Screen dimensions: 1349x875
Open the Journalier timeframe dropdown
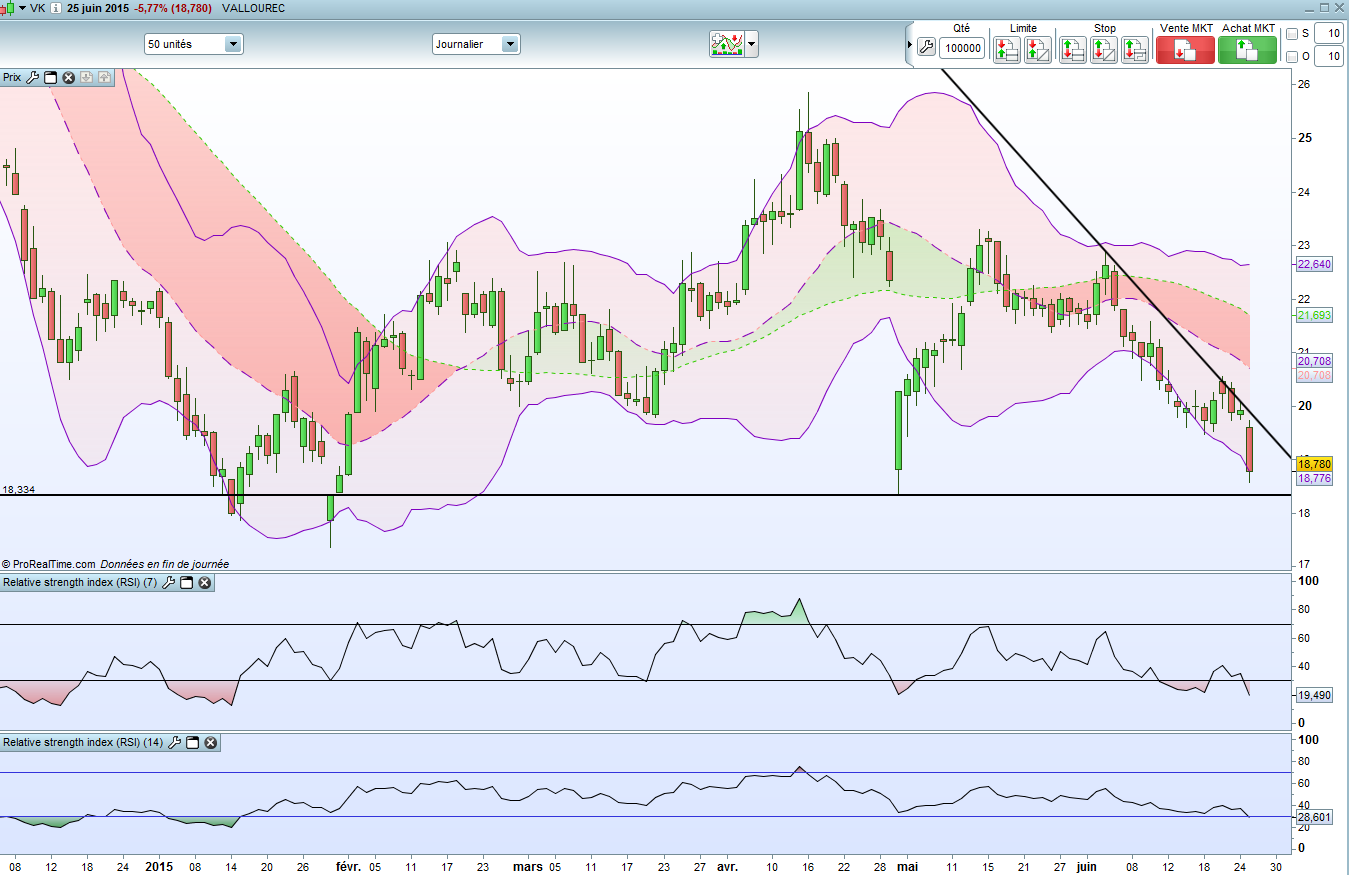coord(476,44)
